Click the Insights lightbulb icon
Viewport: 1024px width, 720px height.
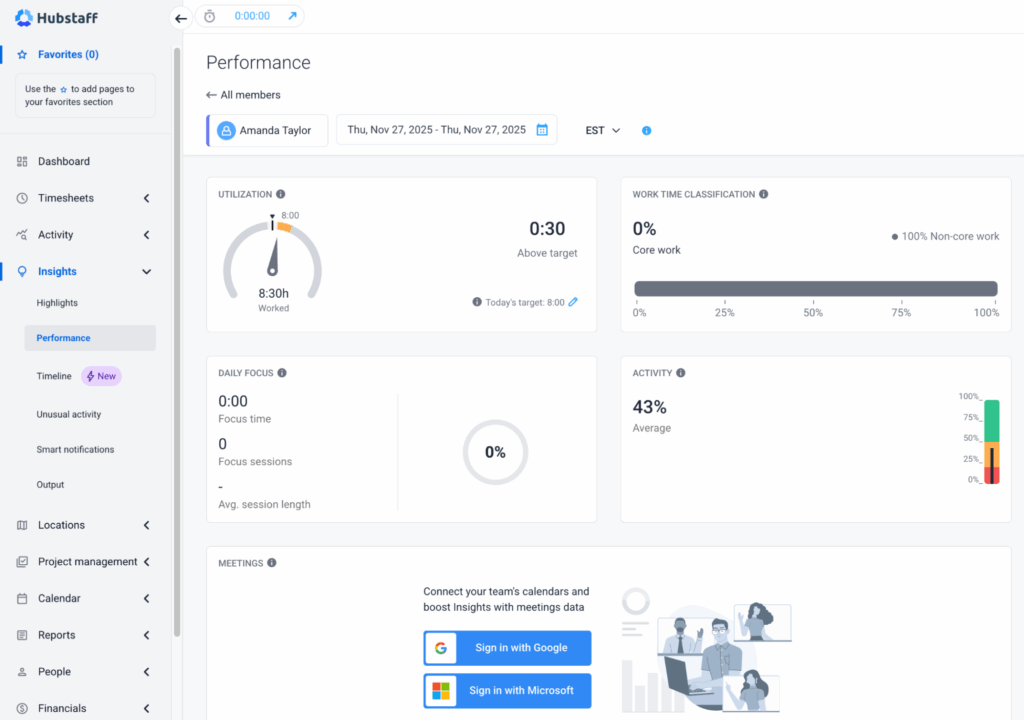(20, 271)
